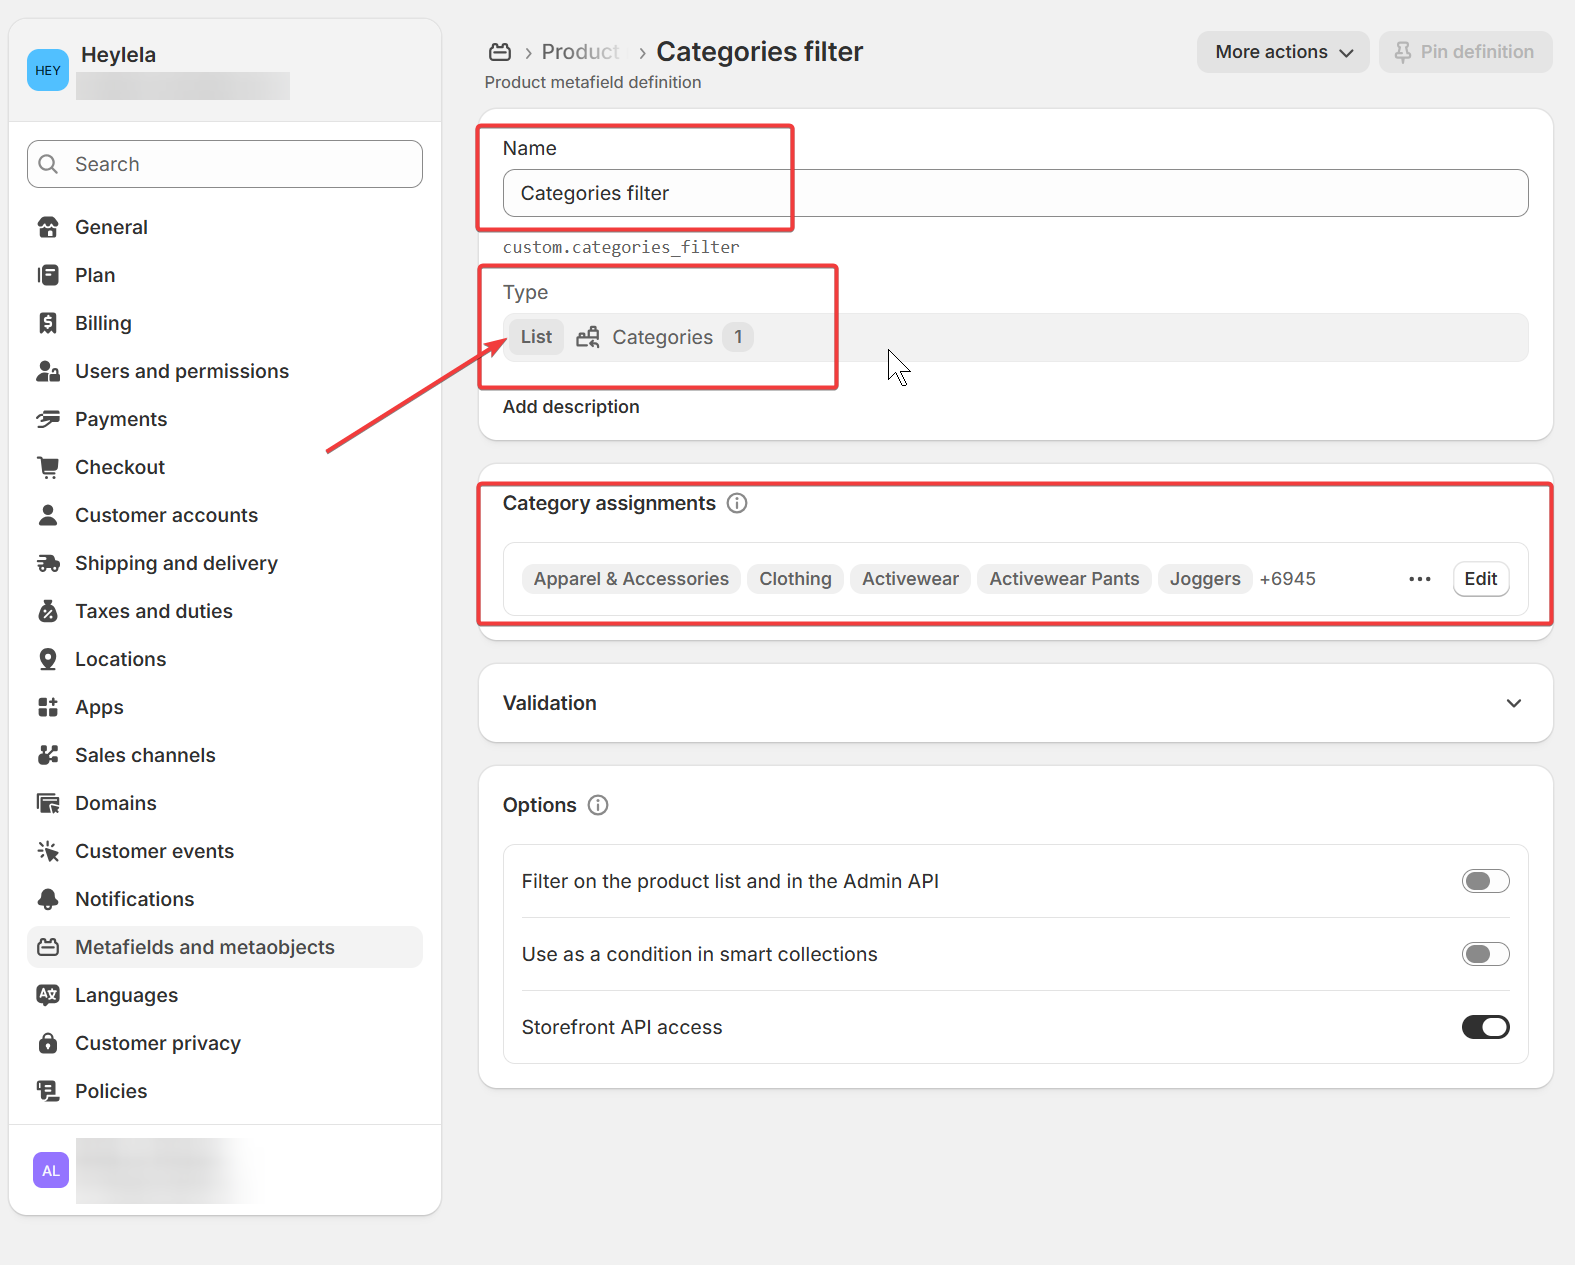Expand the Validation section chevron
The image size is (1575, 1265).
(1514, 703)
